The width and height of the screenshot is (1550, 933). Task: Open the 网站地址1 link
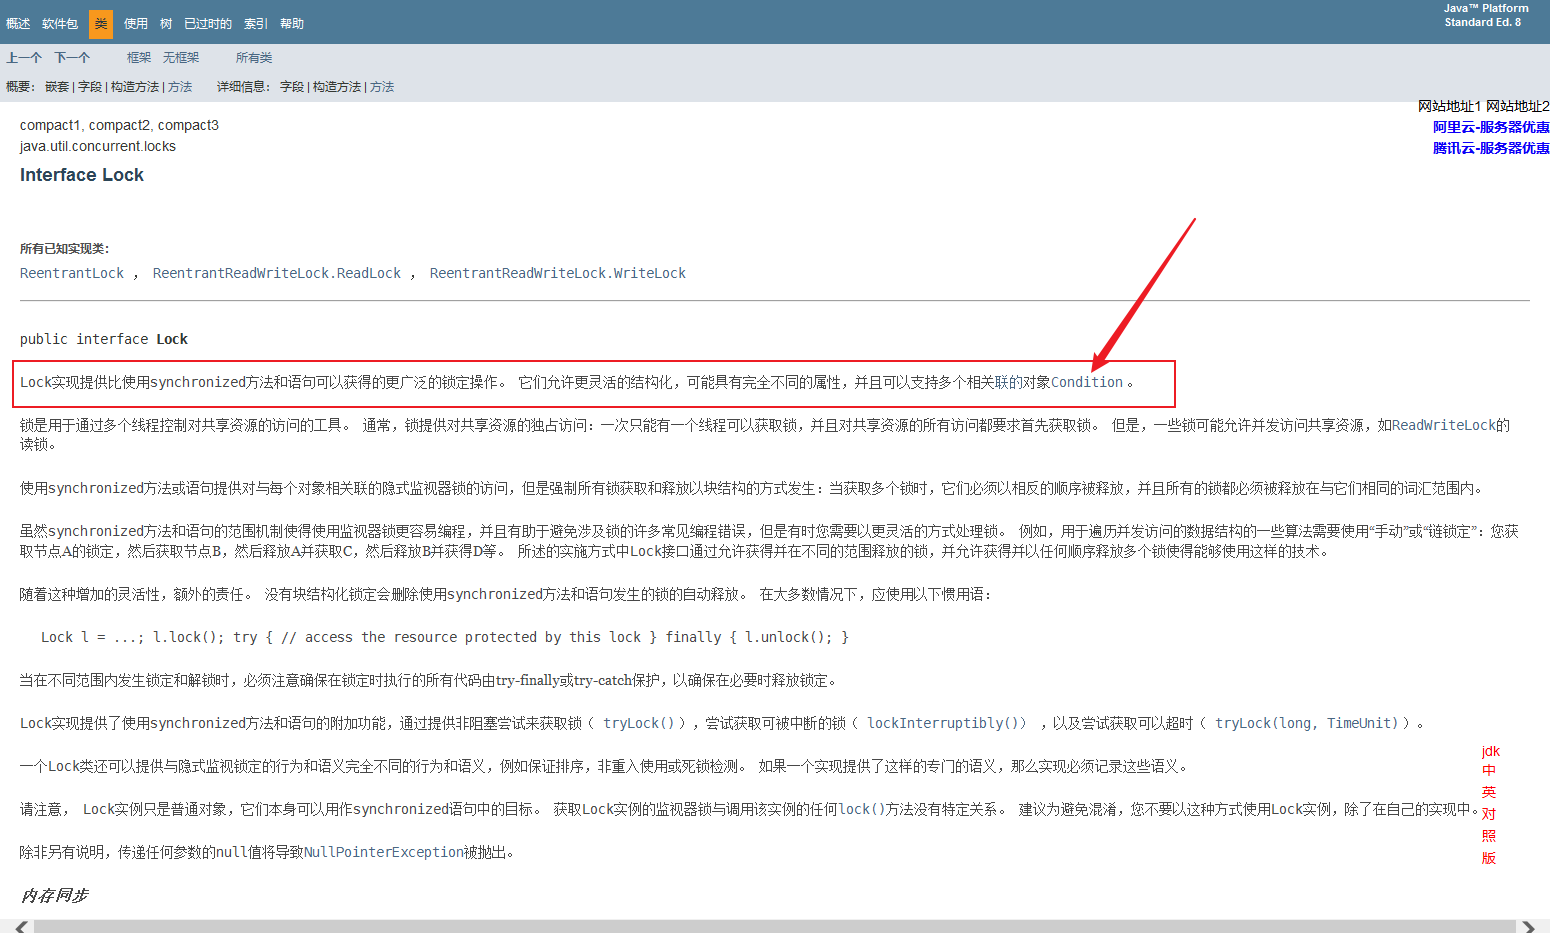pyautogui.click(x=1449, y=106)
